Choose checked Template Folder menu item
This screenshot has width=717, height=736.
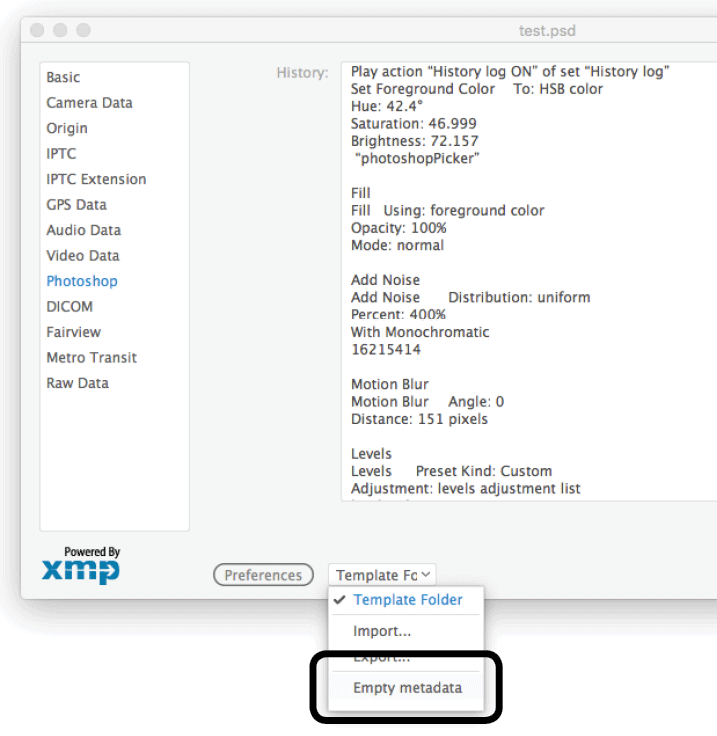coord(406,600)
